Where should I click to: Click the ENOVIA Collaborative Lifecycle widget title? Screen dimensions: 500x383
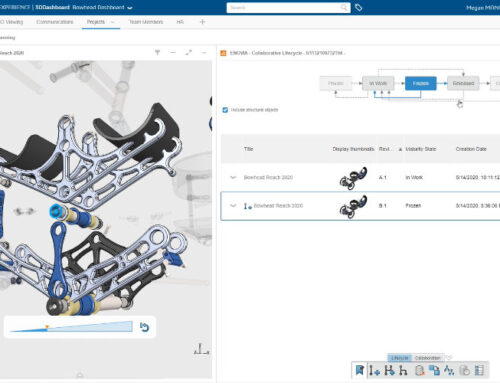(287, 53)
